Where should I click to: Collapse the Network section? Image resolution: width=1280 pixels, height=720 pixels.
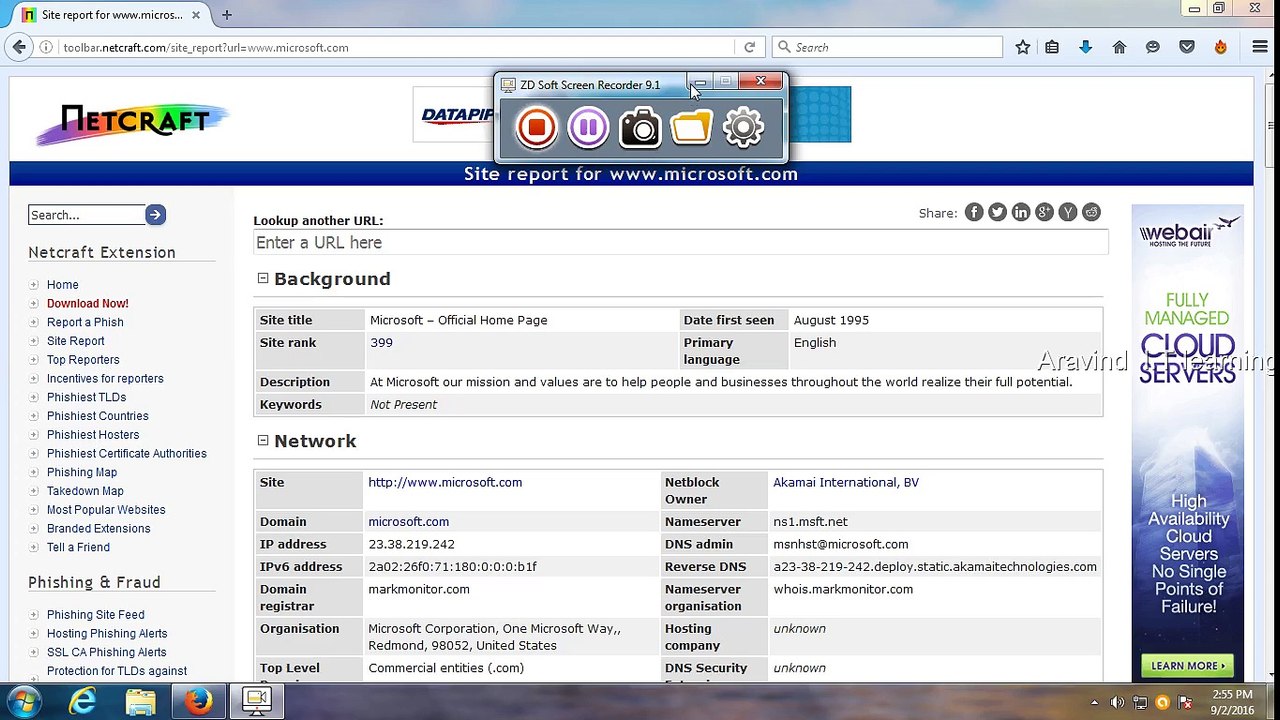(x=263, y=440)
